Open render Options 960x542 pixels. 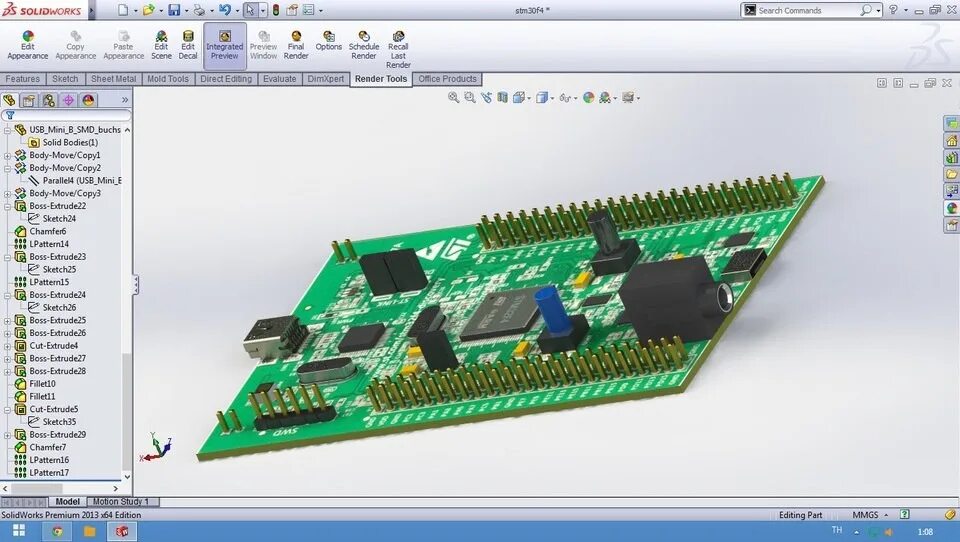pos(329,41)
